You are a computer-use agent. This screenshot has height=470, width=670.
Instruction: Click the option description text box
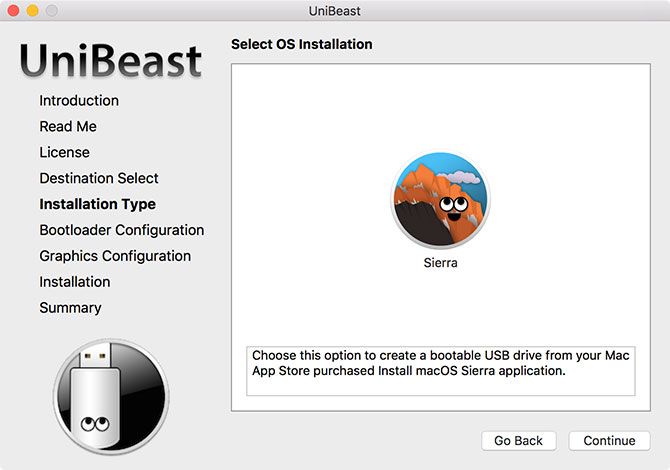pyautogui.click(x=440, y=371)
